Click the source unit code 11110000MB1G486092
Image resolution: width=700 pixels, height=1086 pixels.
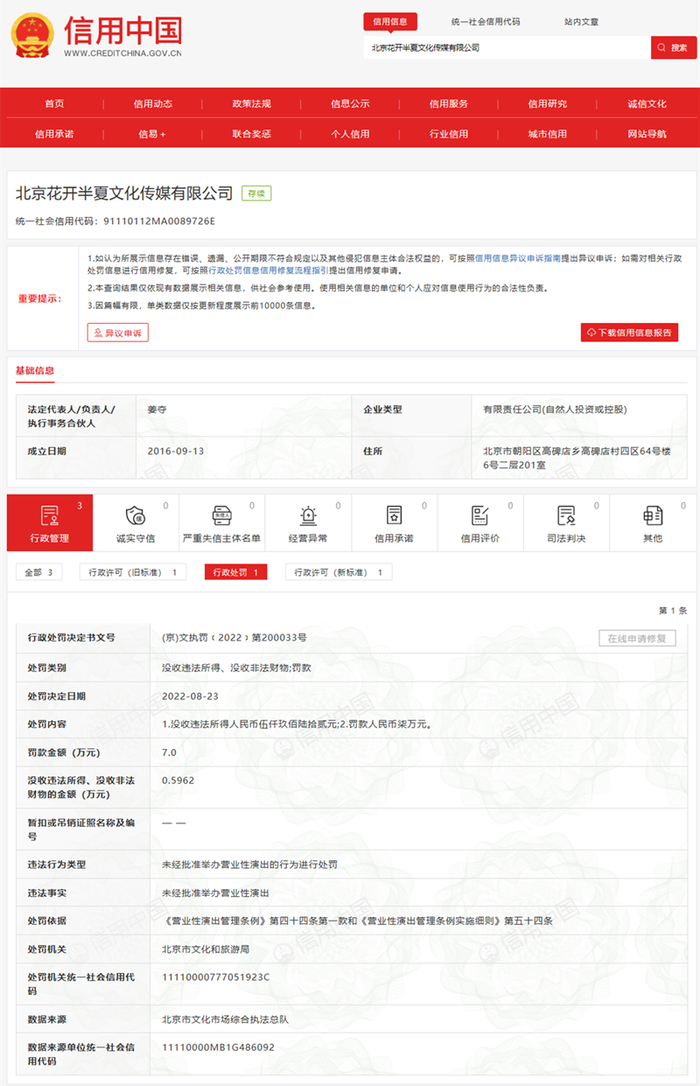[x=218, y=1047]
